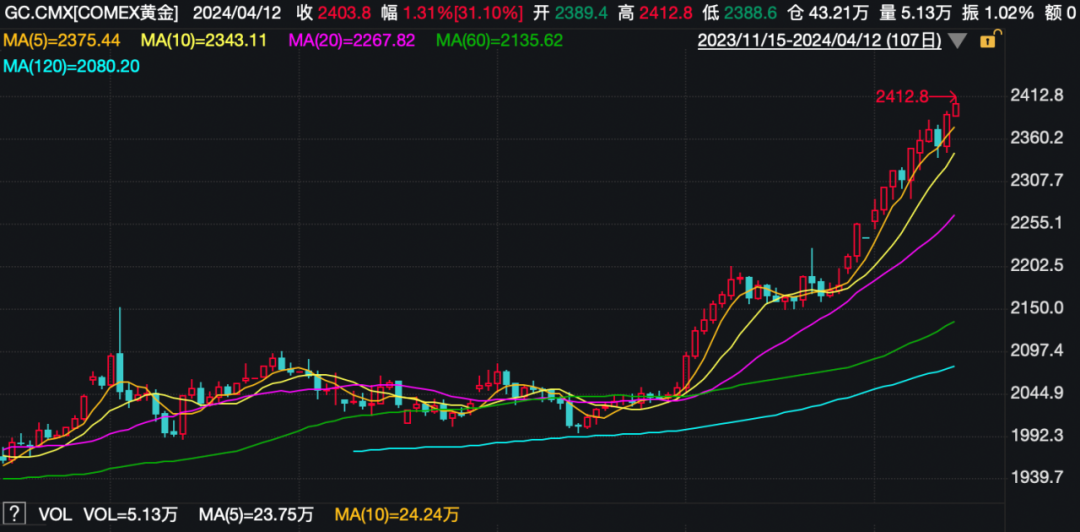Click the GC.CMX[COMEX黄金] symbol title
Screen dimensions: 1080x532
click(92, 15)
